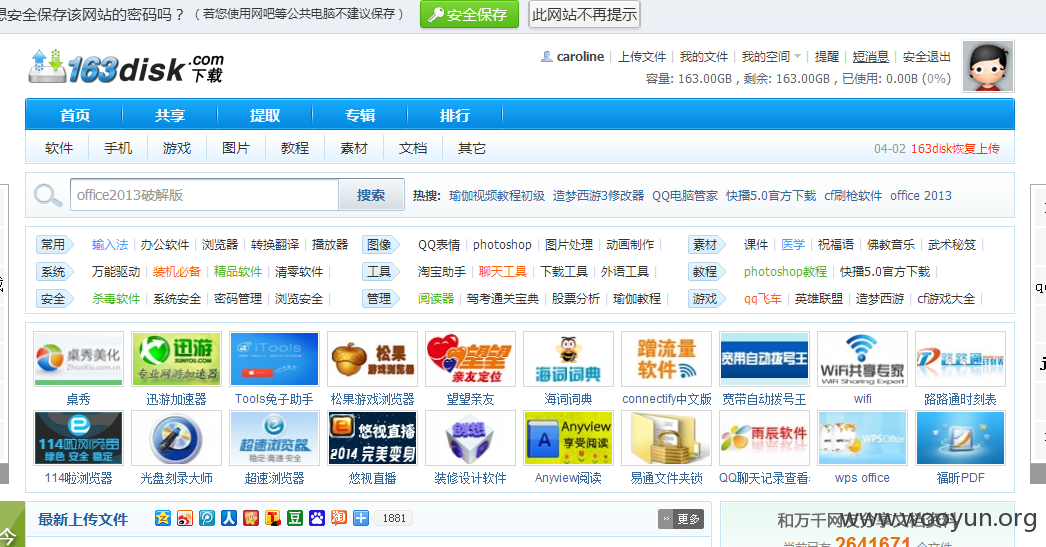1046x547 pixels.
Task: Select 手机 category in sub-navigation
Action: click(118, 148)
